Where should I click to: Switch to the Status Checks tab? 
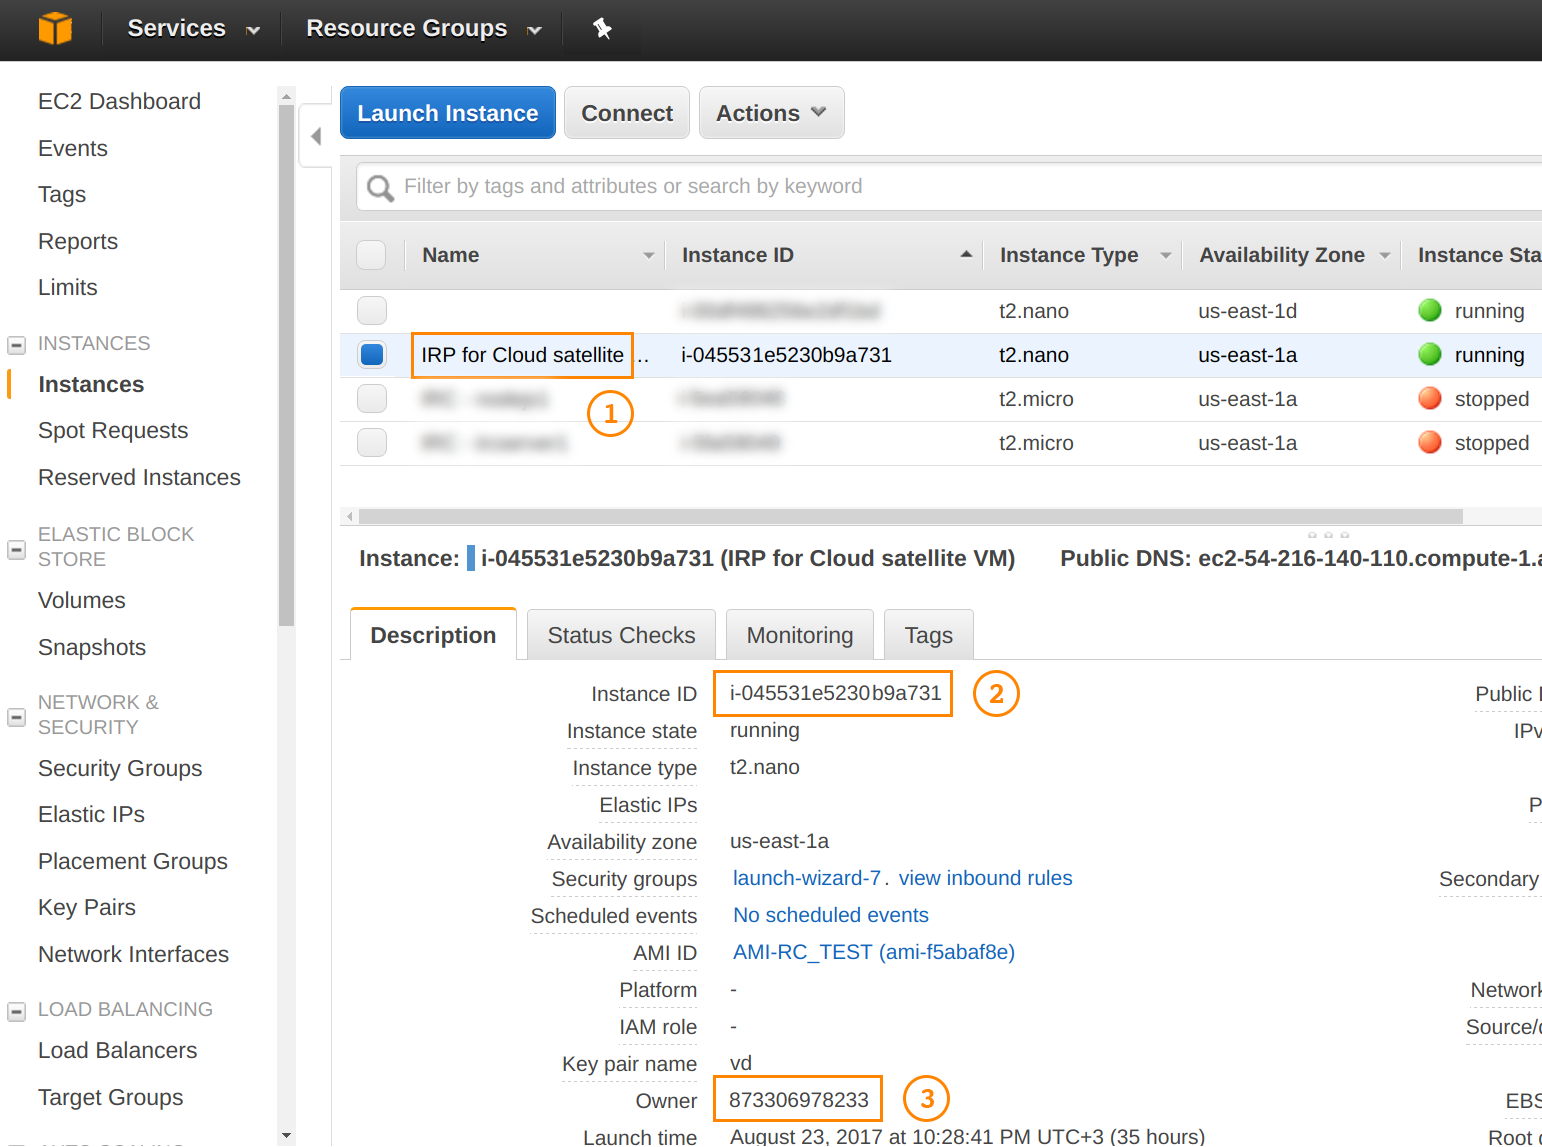pos(621,635)
